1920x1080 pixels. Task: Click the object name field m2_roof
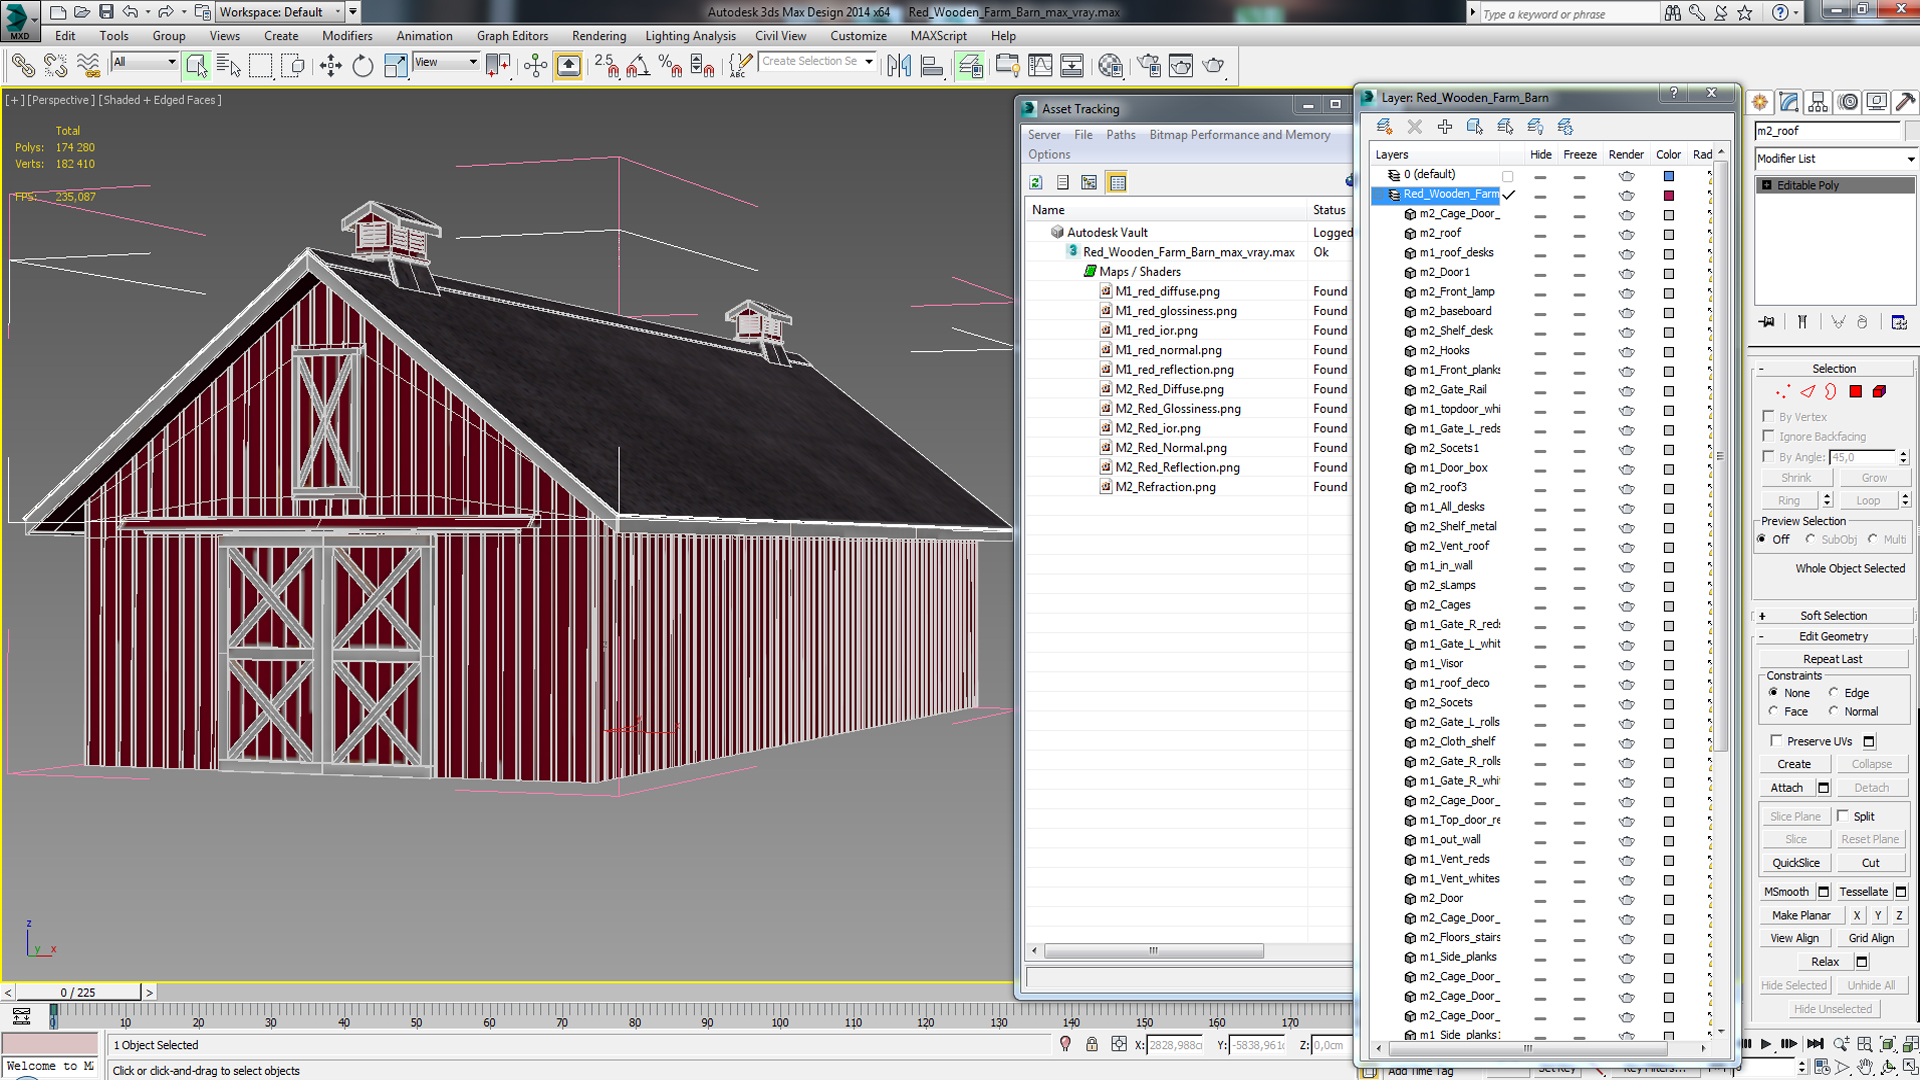point(1828,131)
